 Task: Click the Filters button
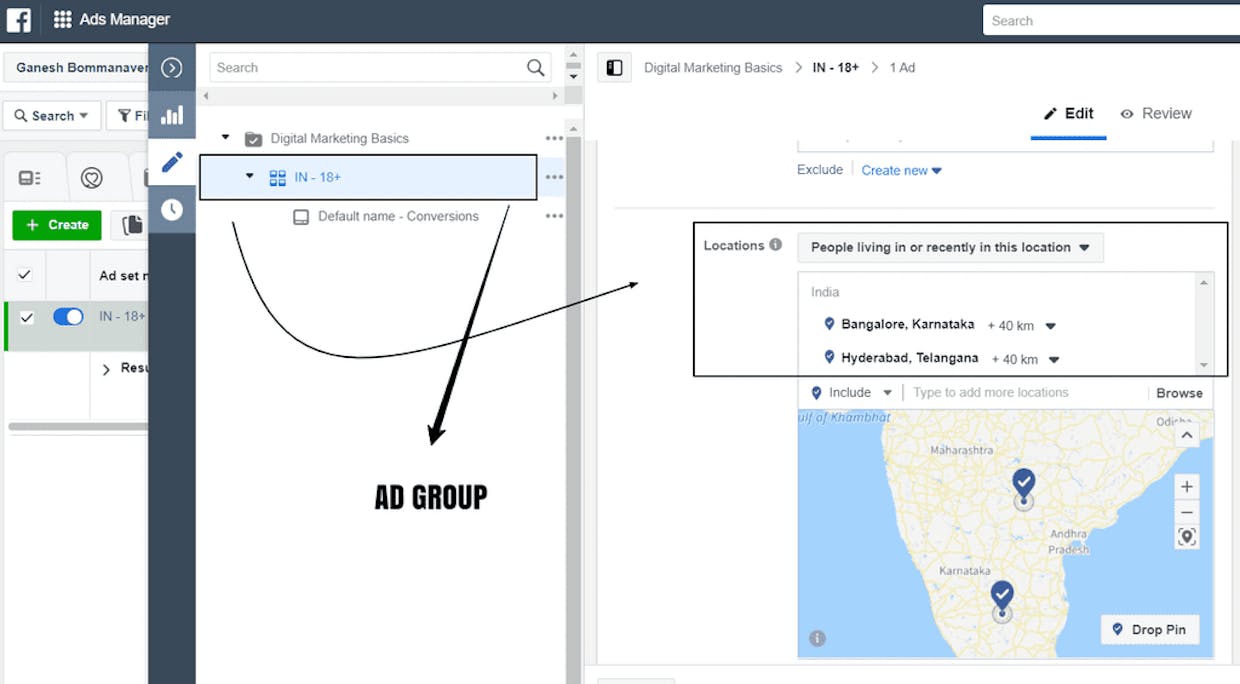click(x=128, y=116)
